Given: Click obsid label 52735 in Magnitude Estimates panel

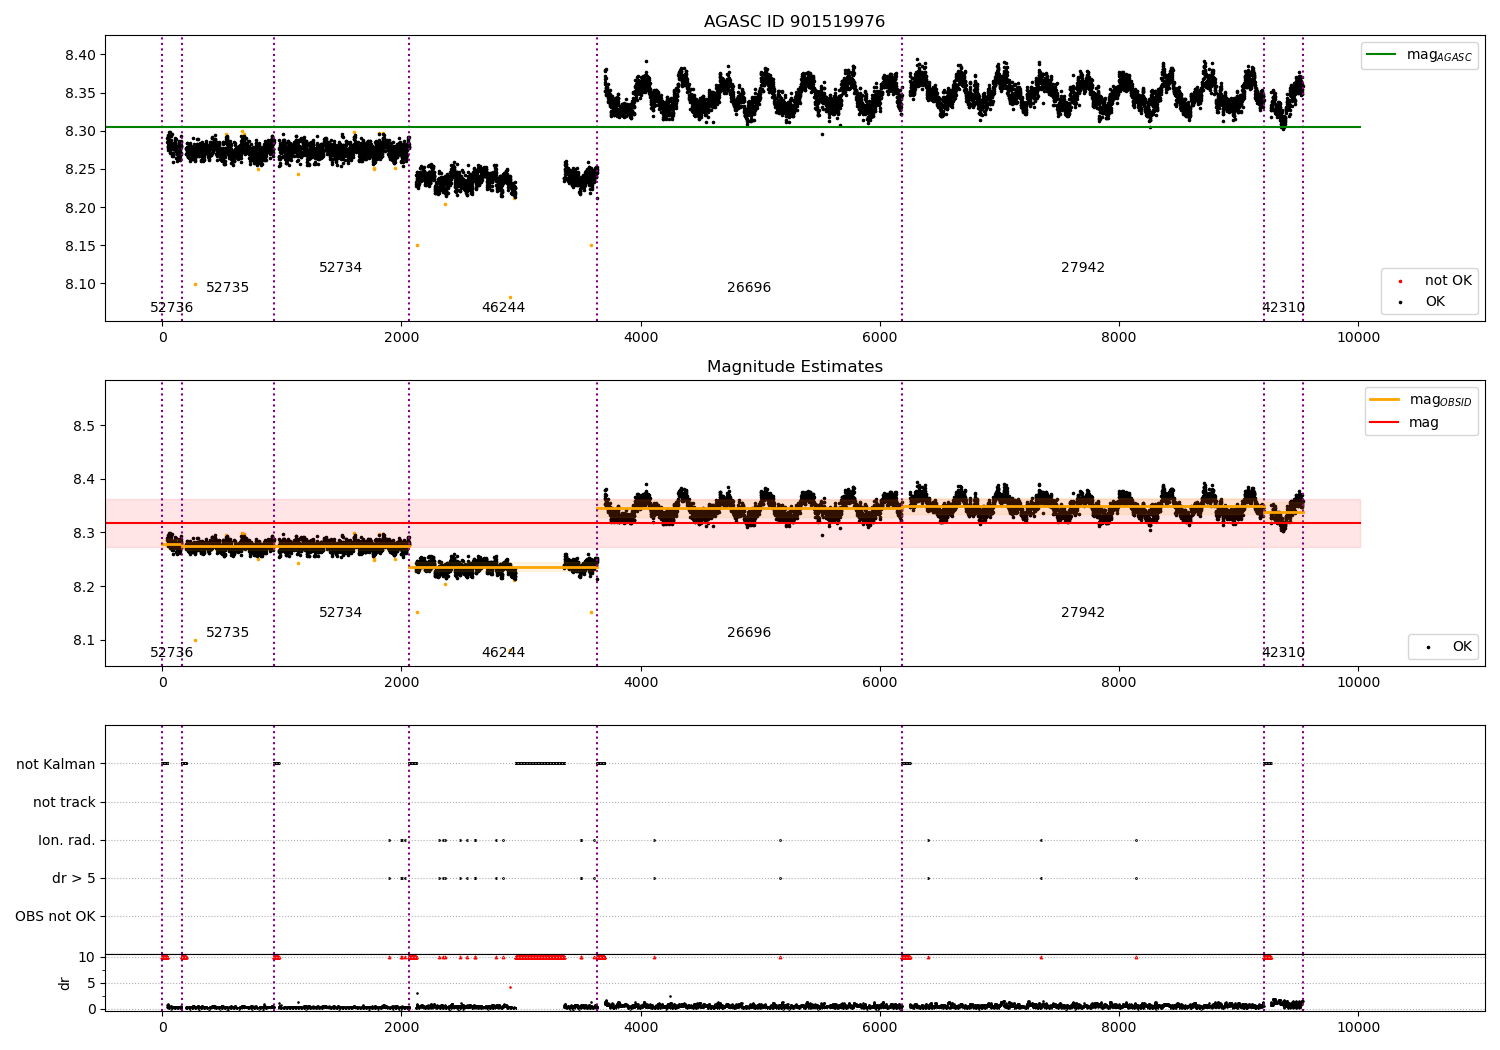Looking at the screenshot, I should [x=228, y=633].
